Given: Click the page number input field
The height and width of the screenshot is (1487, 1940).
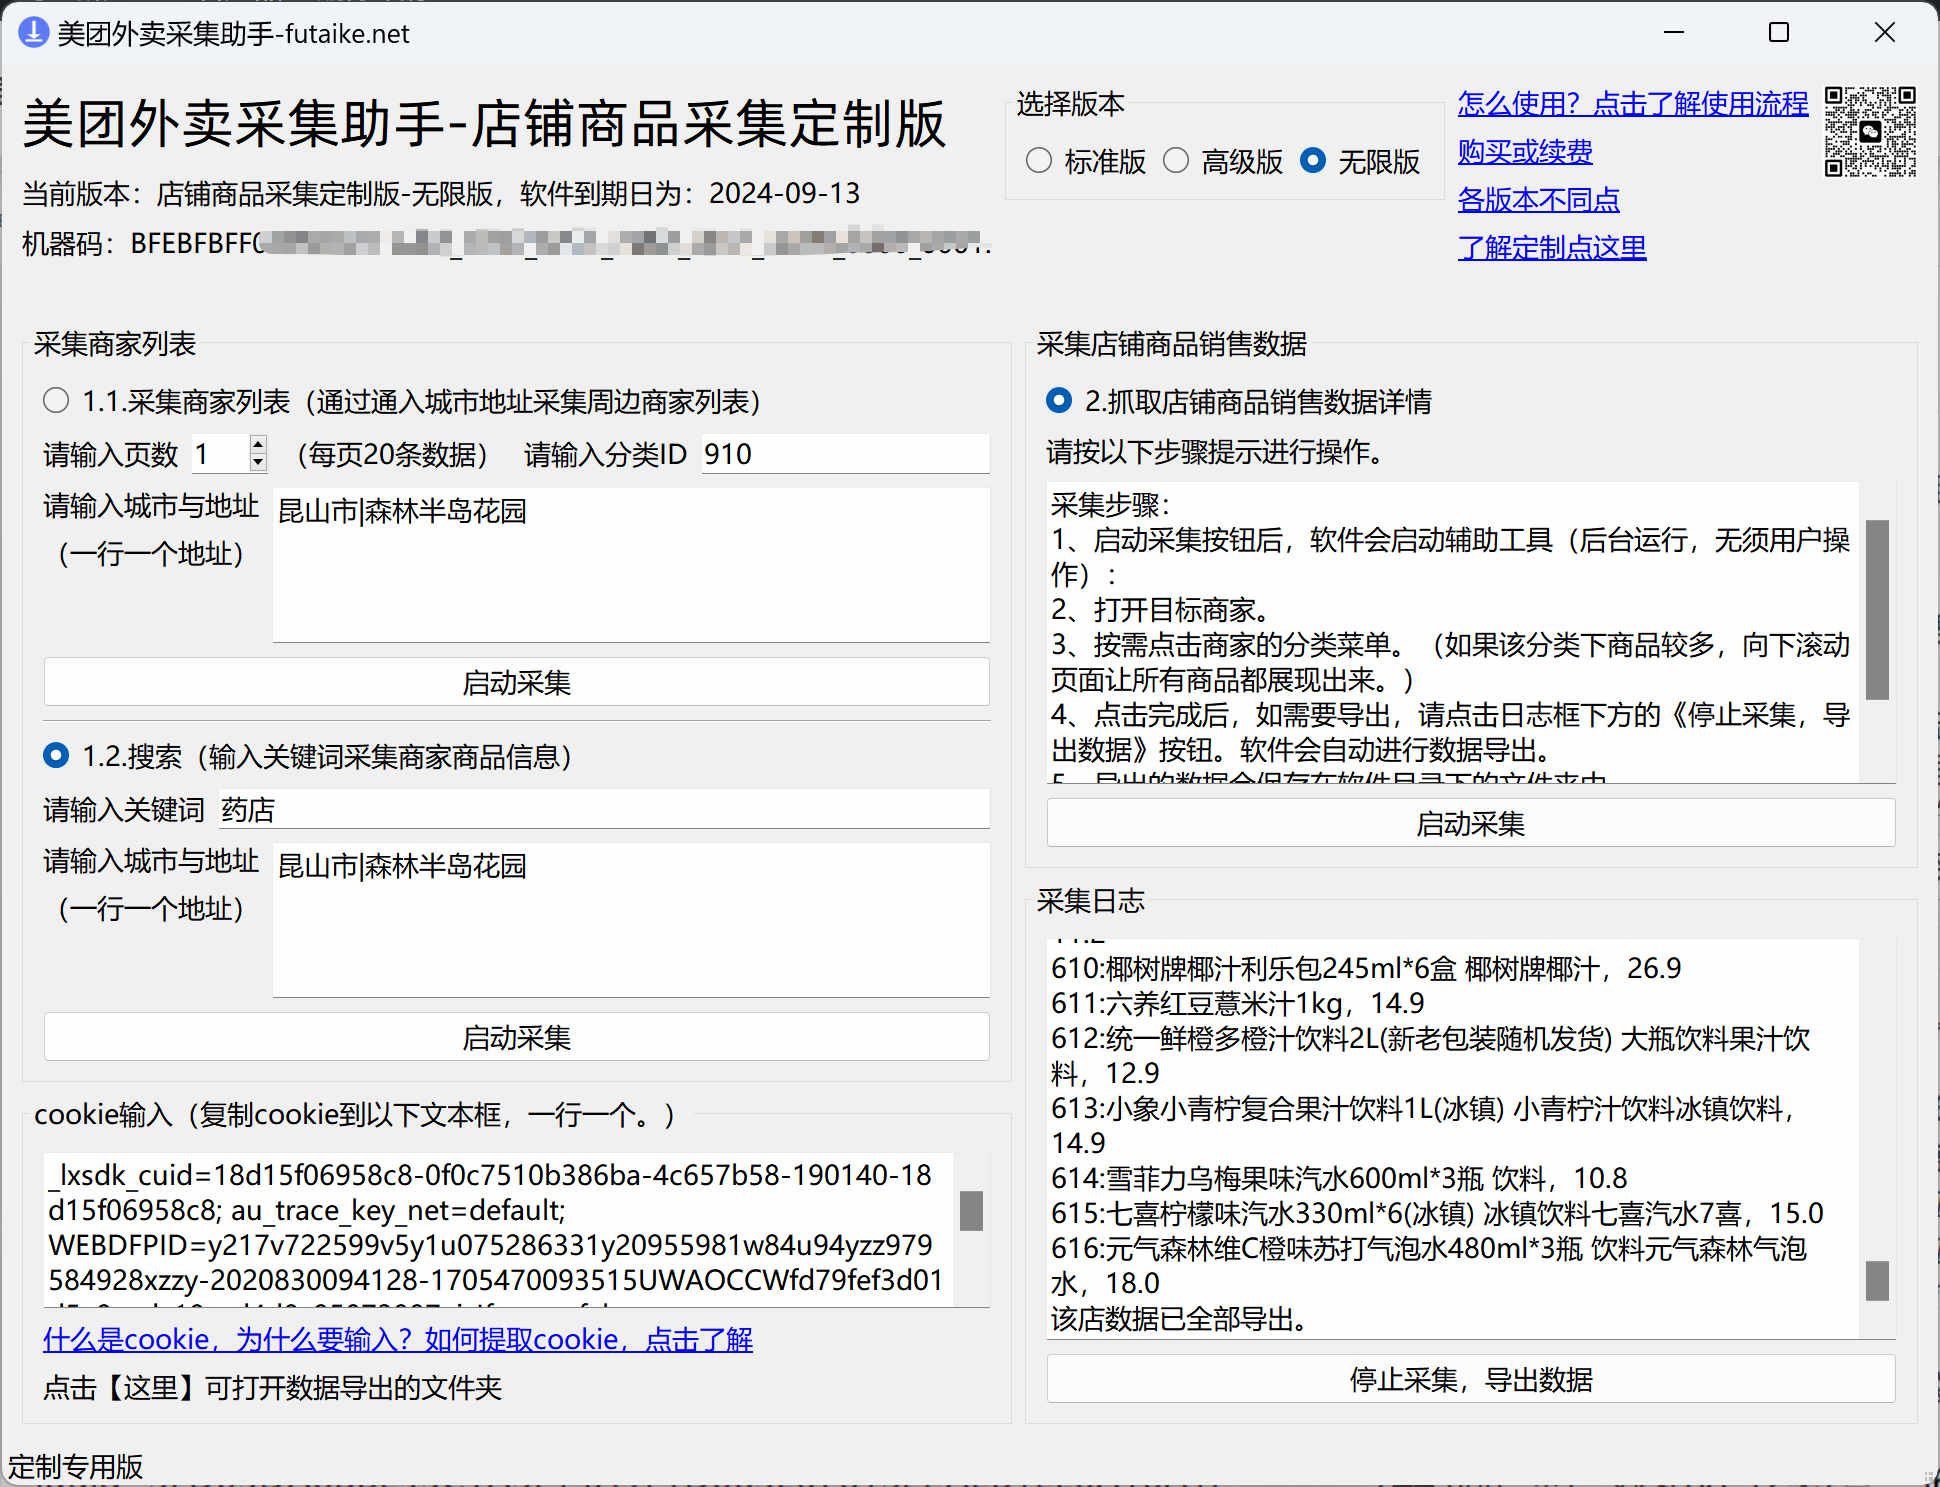Looking at the screenshot, I should click(219, 454).
